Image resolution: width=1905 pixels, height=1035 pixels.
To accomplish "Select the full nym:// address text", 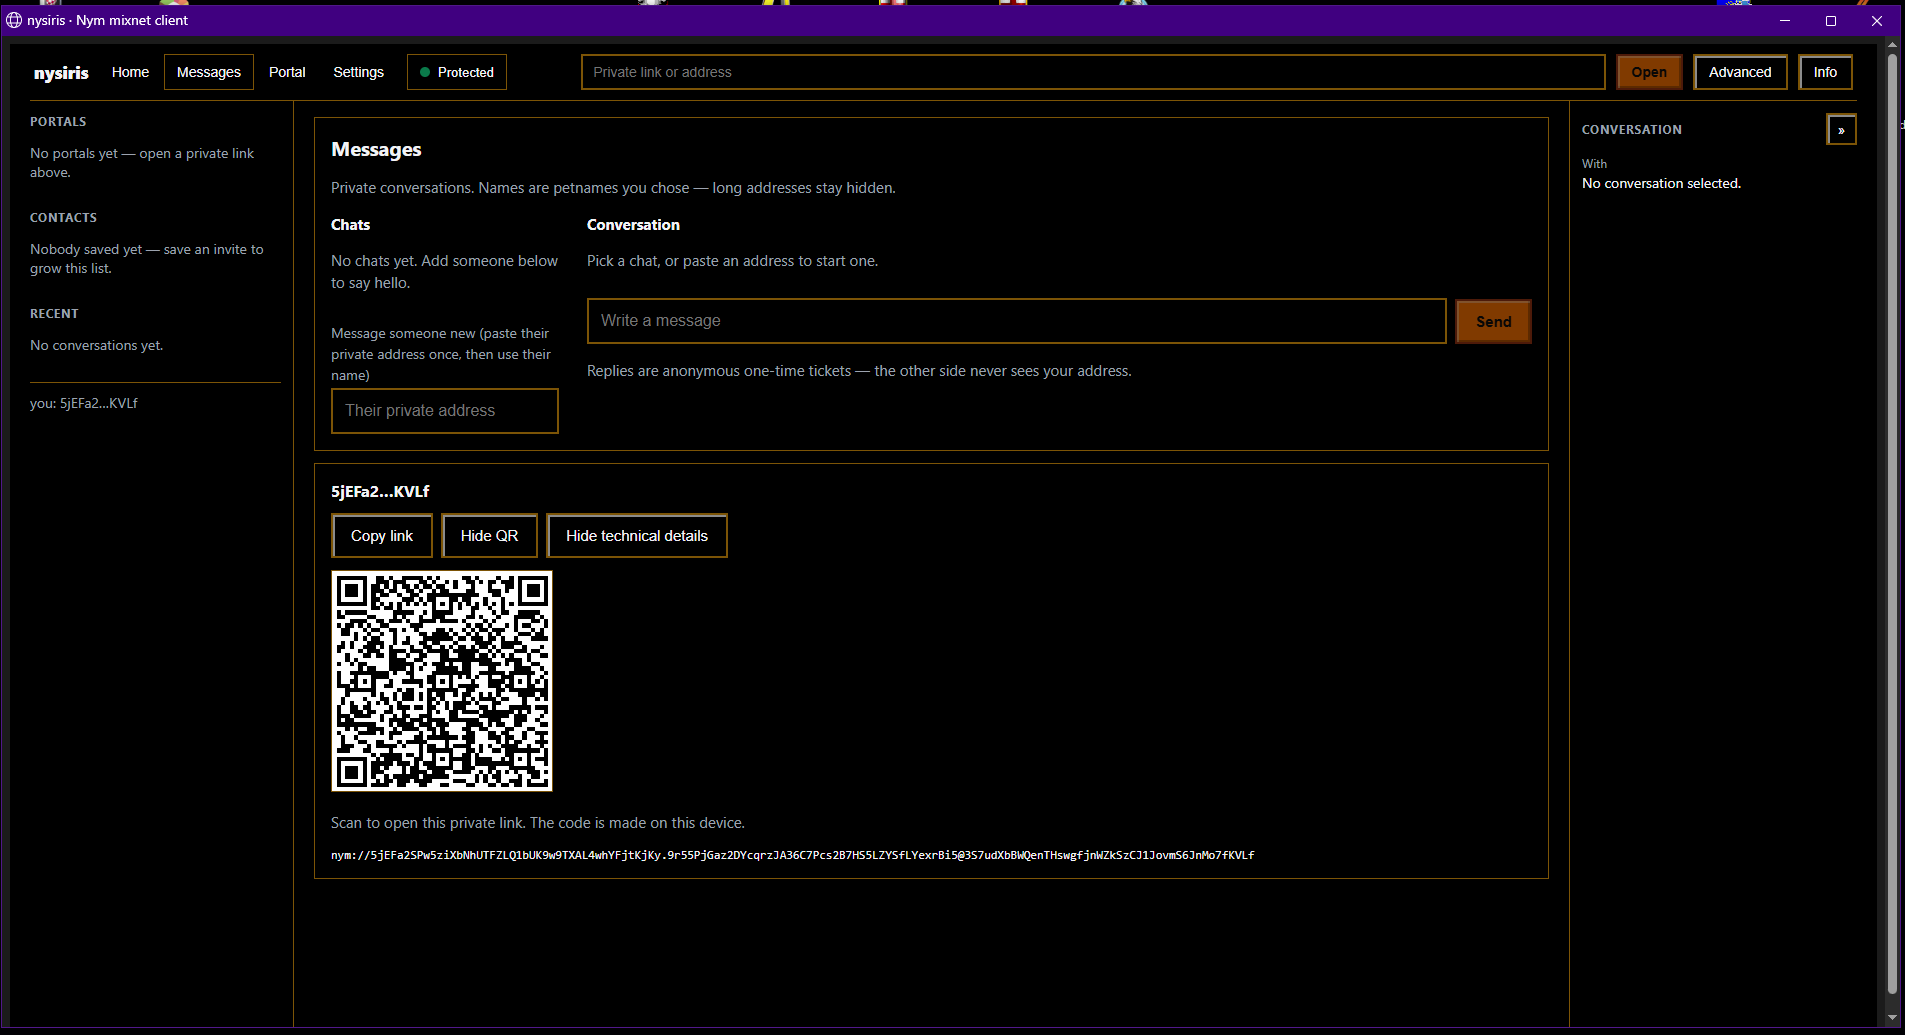I will pyautogui.click(x=793, y=855).
